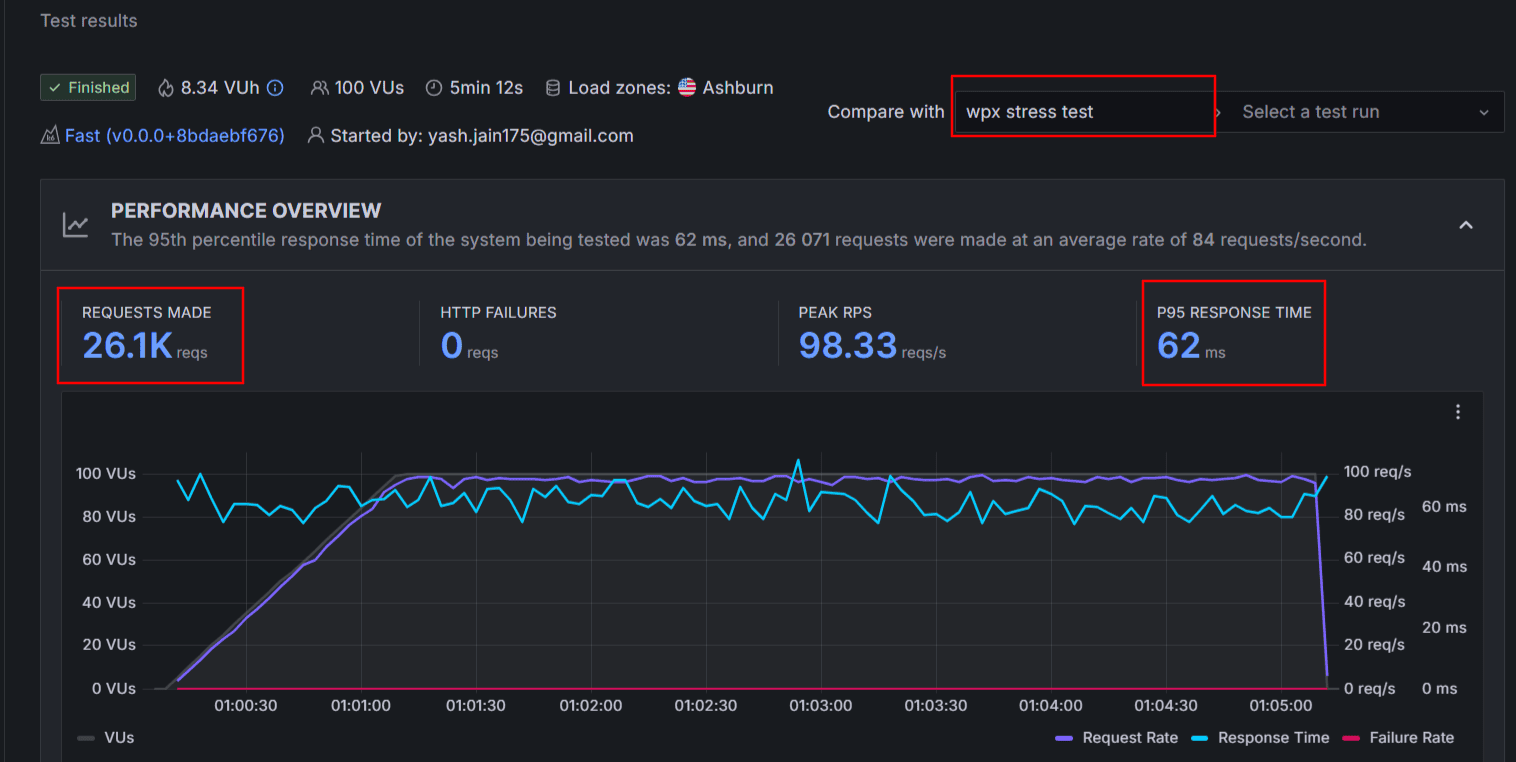Screen dimensions: 1516x762
Task: Click the VUh info circle icon
Action: click(x=275, y=88)
